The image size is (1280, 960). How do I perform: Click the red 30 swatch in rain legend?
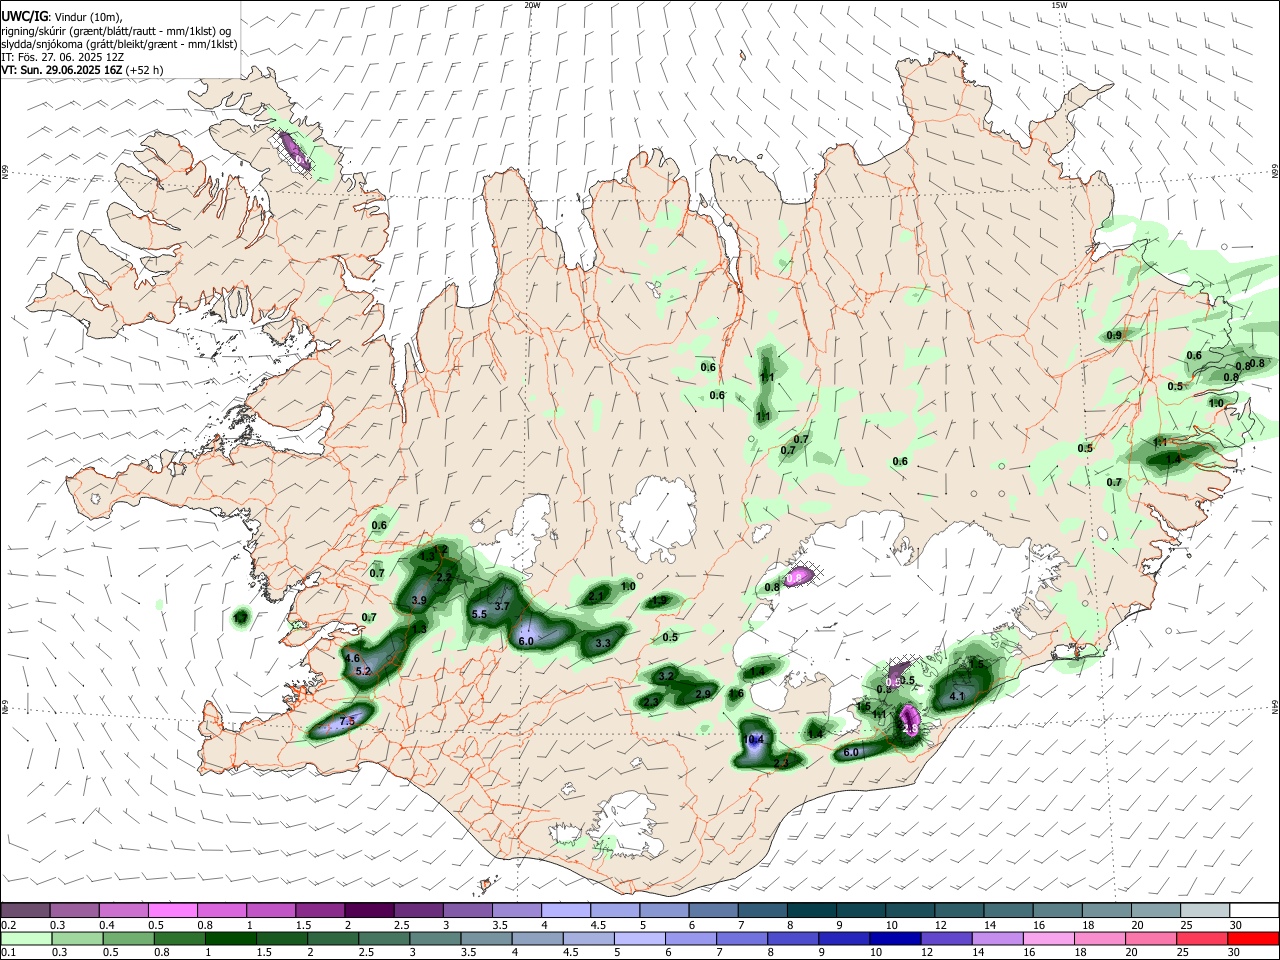[x=1254, y=938]
